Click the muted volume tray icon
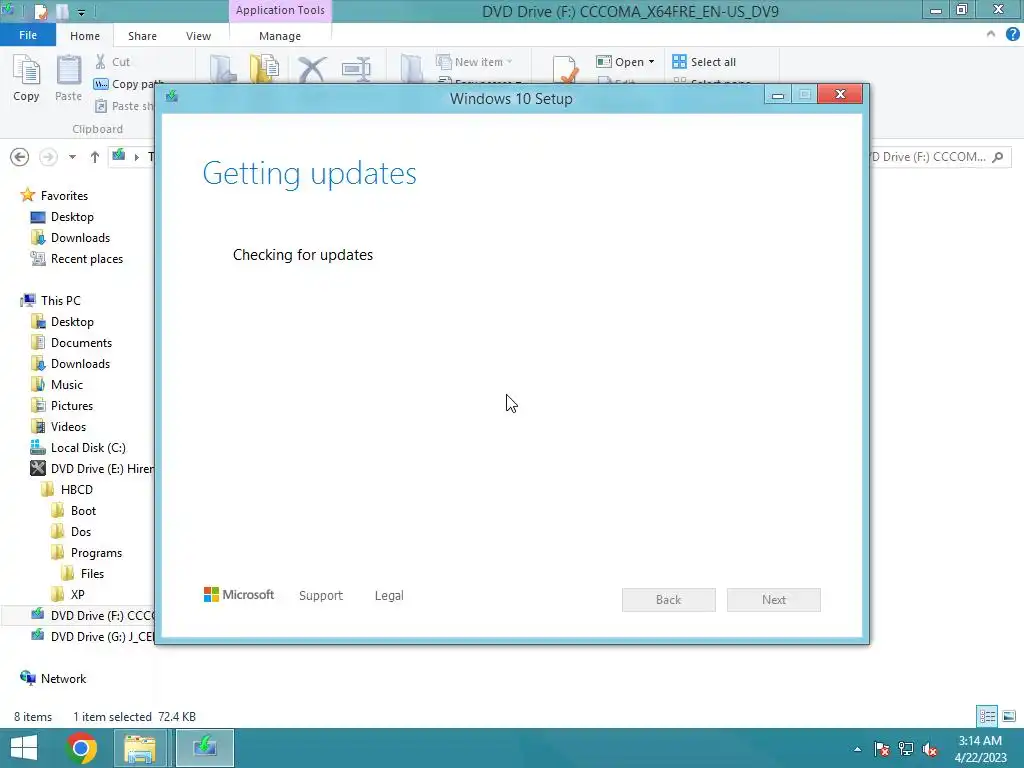The height and width of the screenshot is (768, 1024). 930,749
